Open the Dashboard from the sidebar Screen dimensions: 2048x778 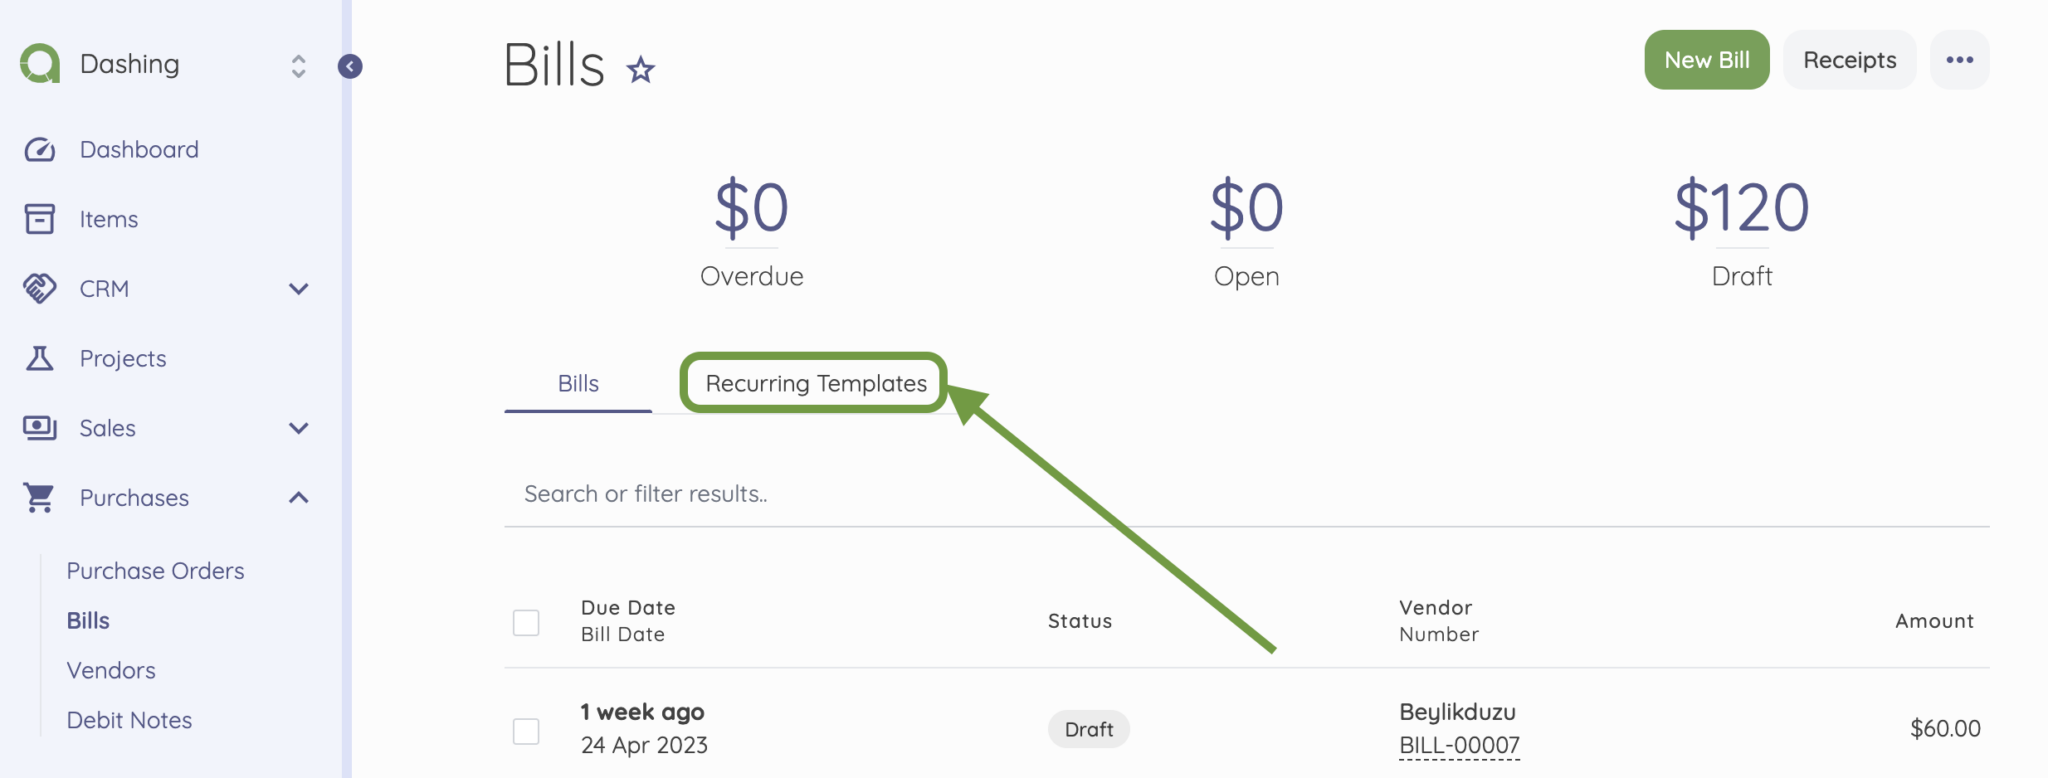138,148
